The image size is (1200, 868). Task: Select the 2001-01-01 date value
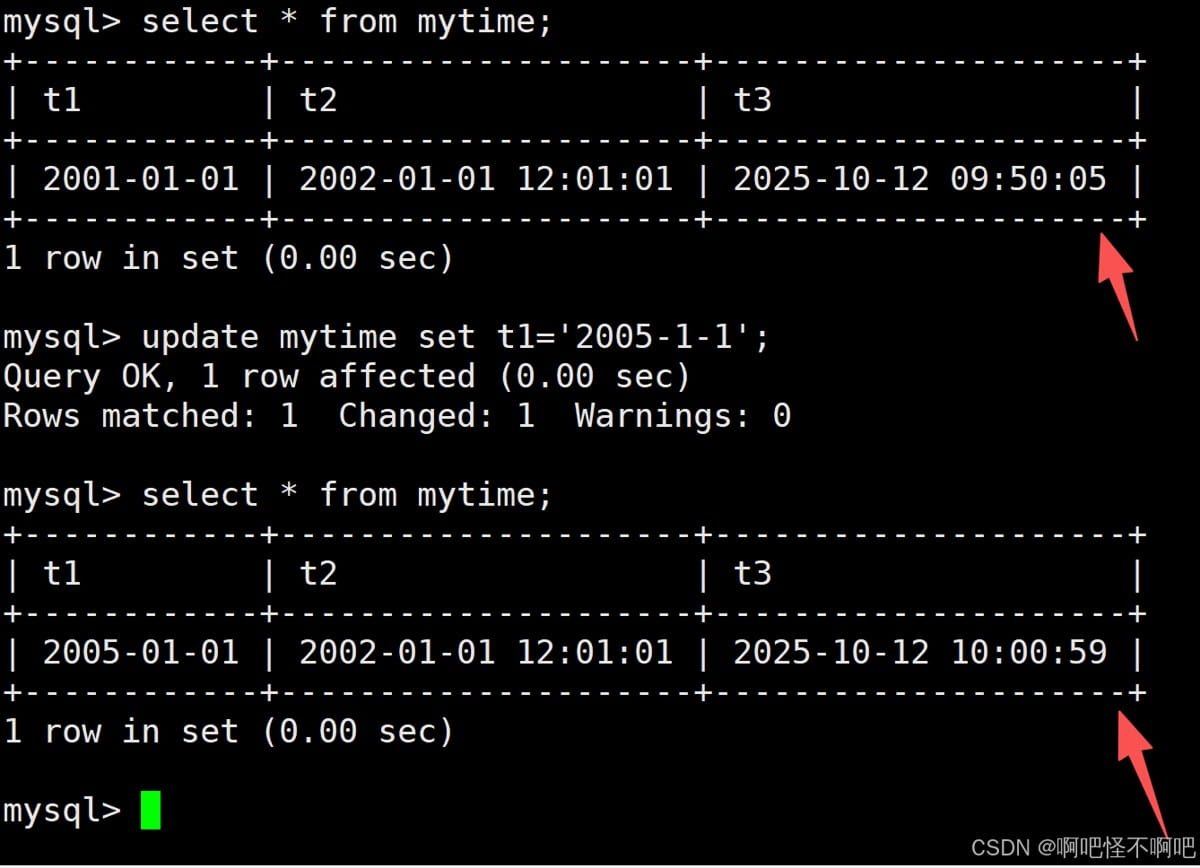click(140, 179)
